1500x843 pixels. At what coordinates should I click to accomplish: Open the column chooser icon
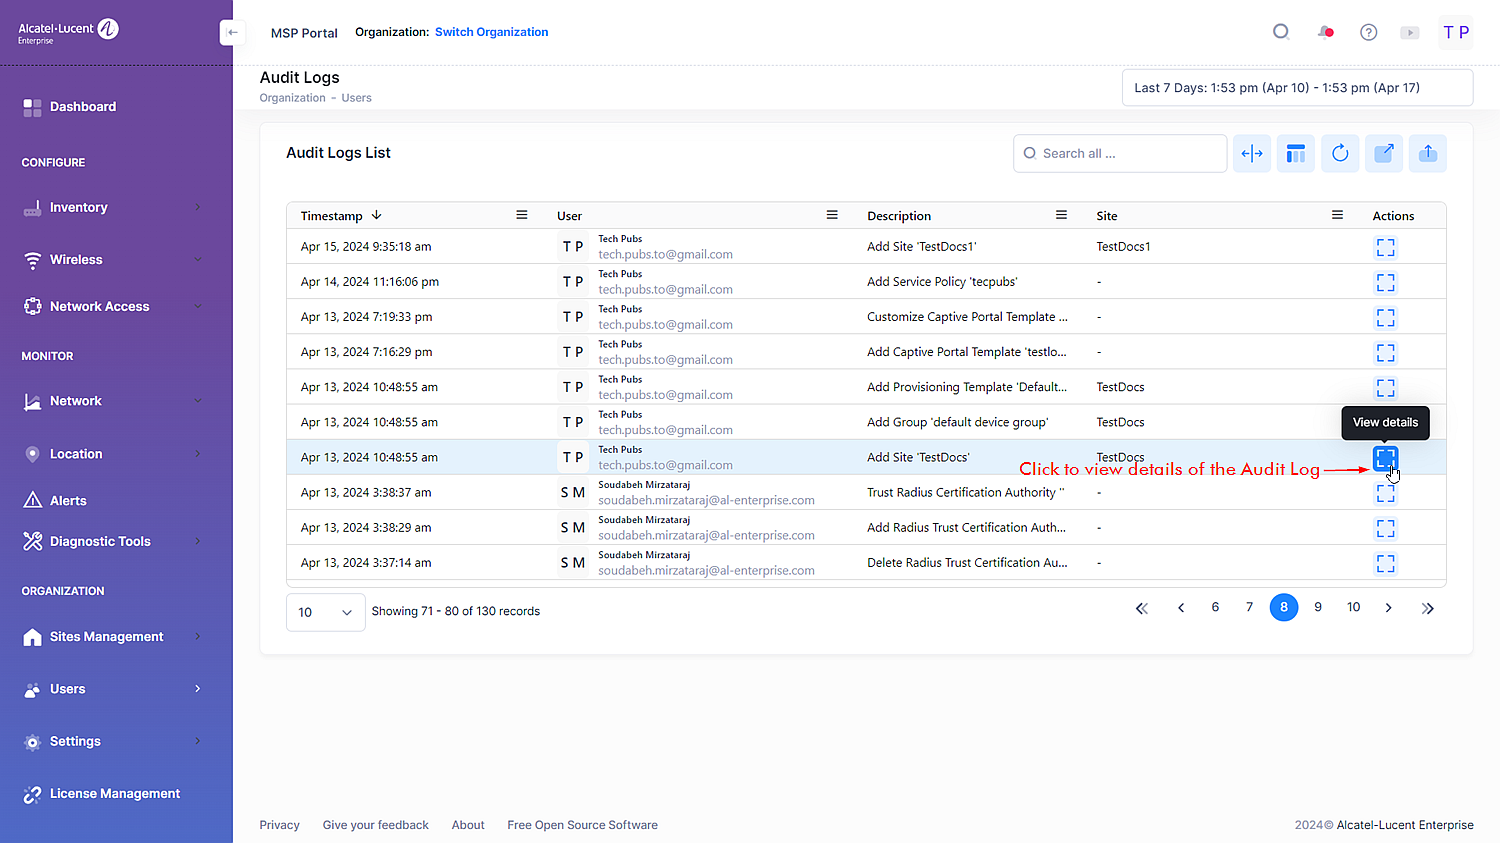point(1296,153)
